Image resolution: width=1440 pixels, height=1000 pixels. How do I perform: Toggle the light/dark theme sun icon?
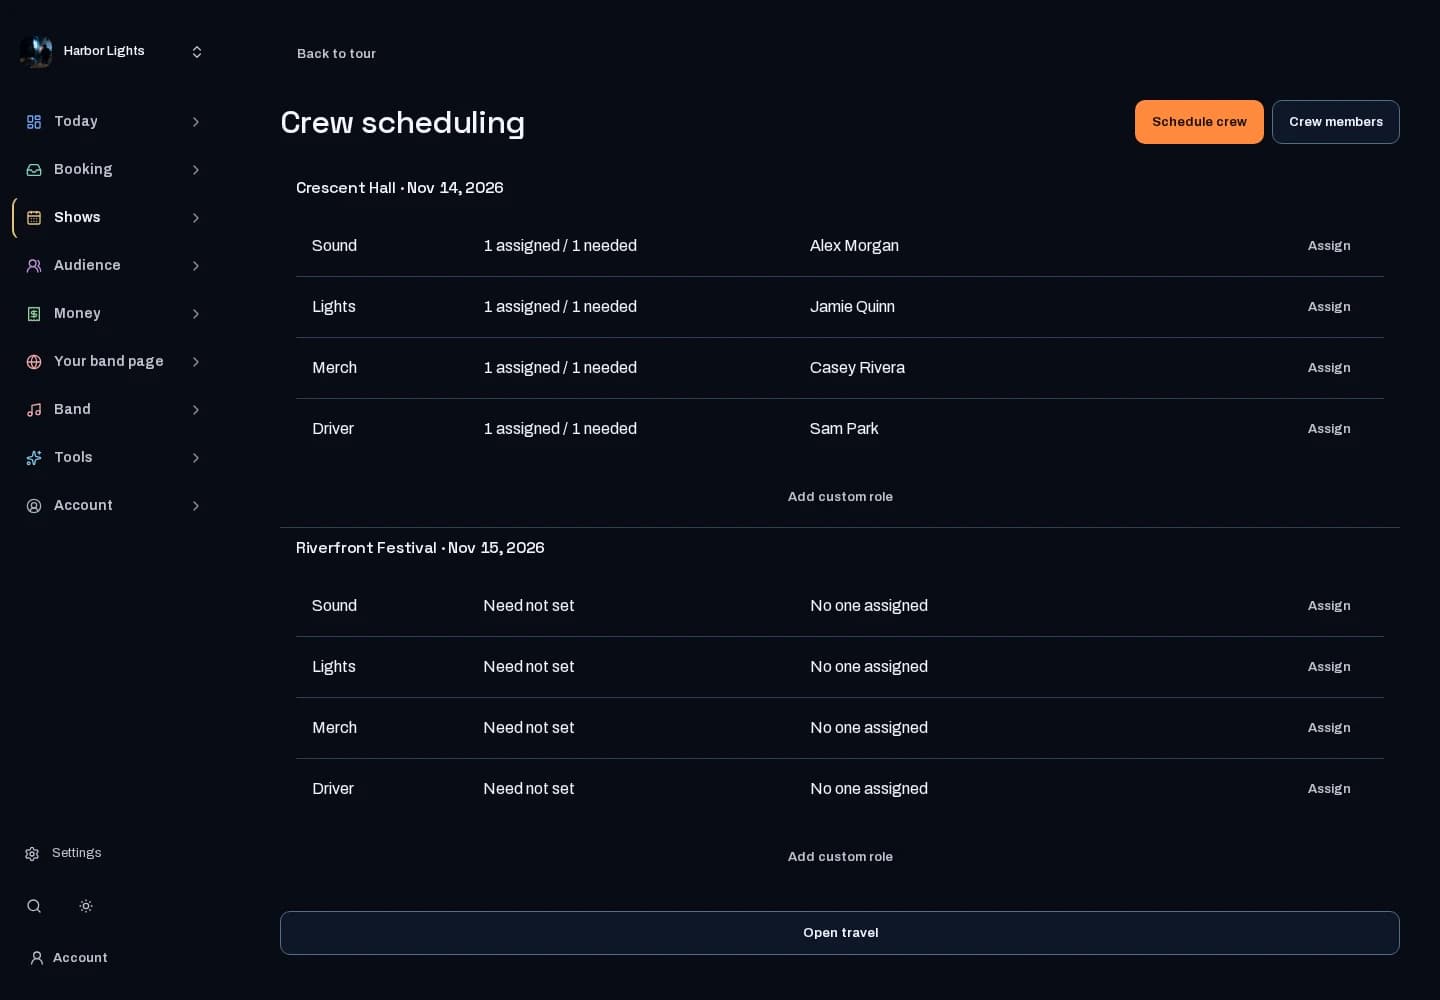point(86,906)
